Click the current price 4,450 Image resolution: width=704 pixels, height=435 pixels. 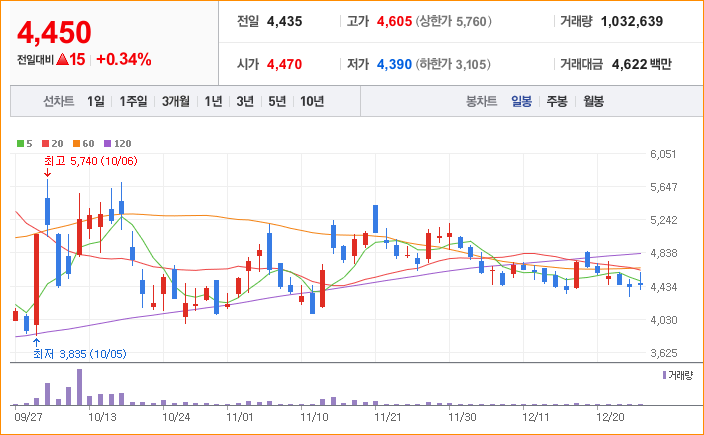coord(54,32)
